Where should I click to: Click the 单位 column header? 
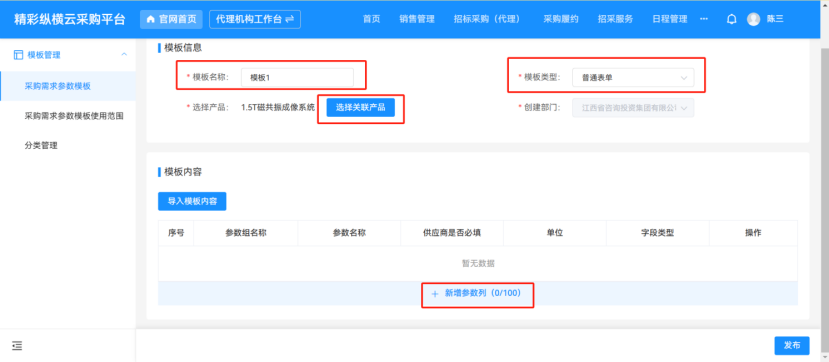[x=555, y=233]
